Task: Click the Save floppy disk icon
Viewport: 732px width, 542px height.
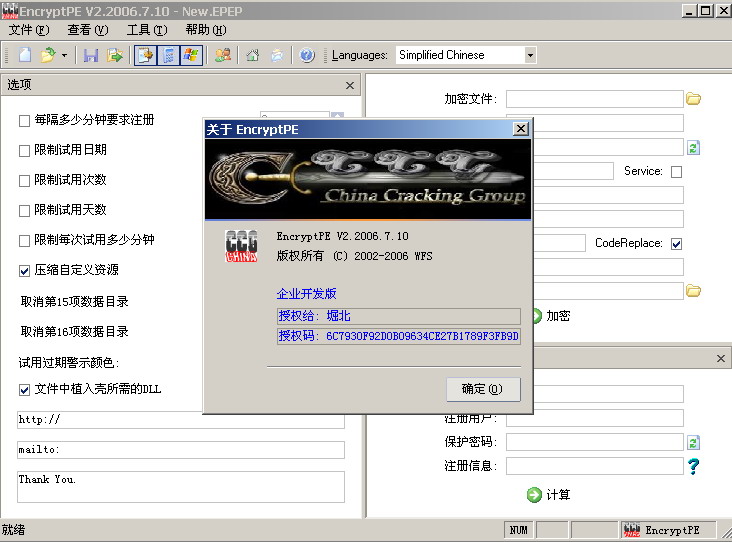Action: [91, 55]
